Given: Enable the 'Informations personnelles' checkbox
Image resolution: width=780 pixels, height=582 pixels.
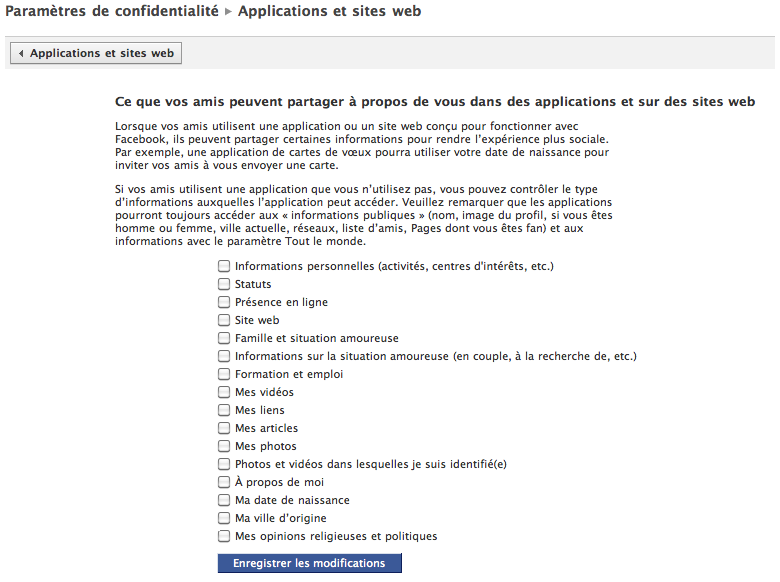Looking at the screenshot, I should pyautogui.click(x=224, y=266).
